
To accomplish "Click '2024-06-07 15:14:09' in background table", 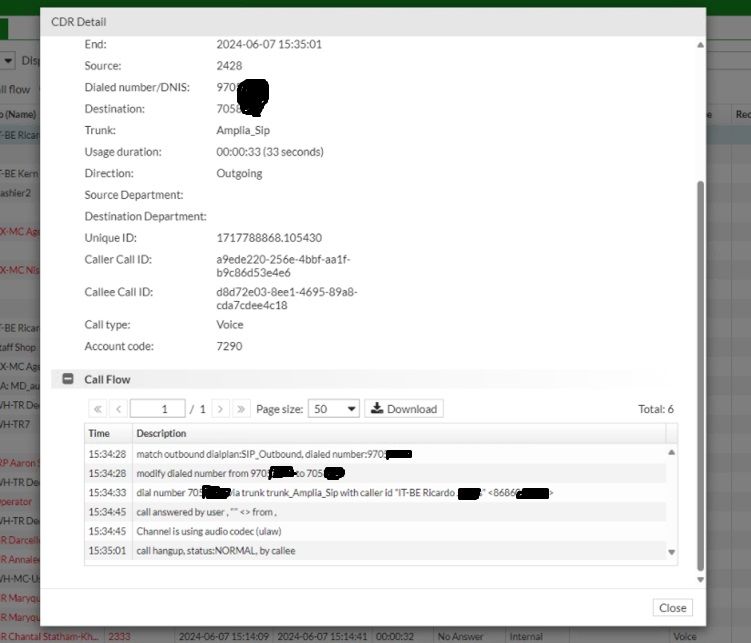I will point(224,636).
